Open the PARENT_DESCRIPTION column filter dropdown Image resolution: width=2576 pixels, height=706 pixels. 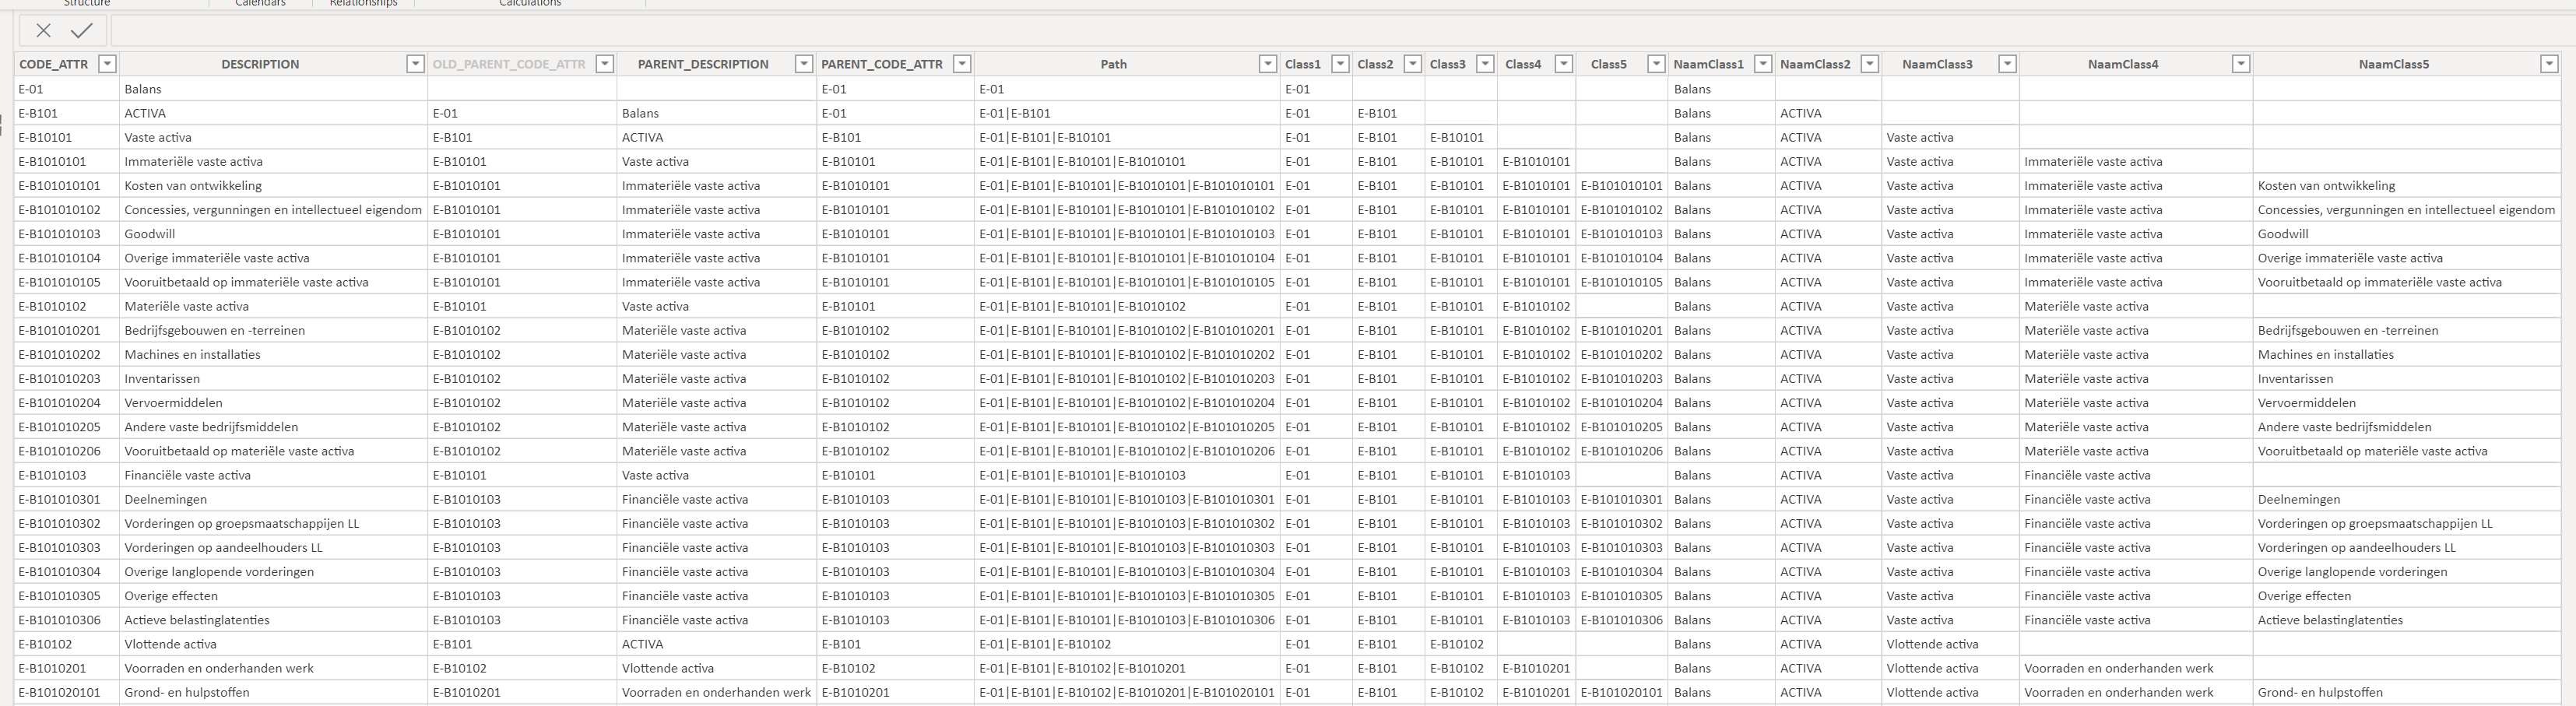click(803, 64)
